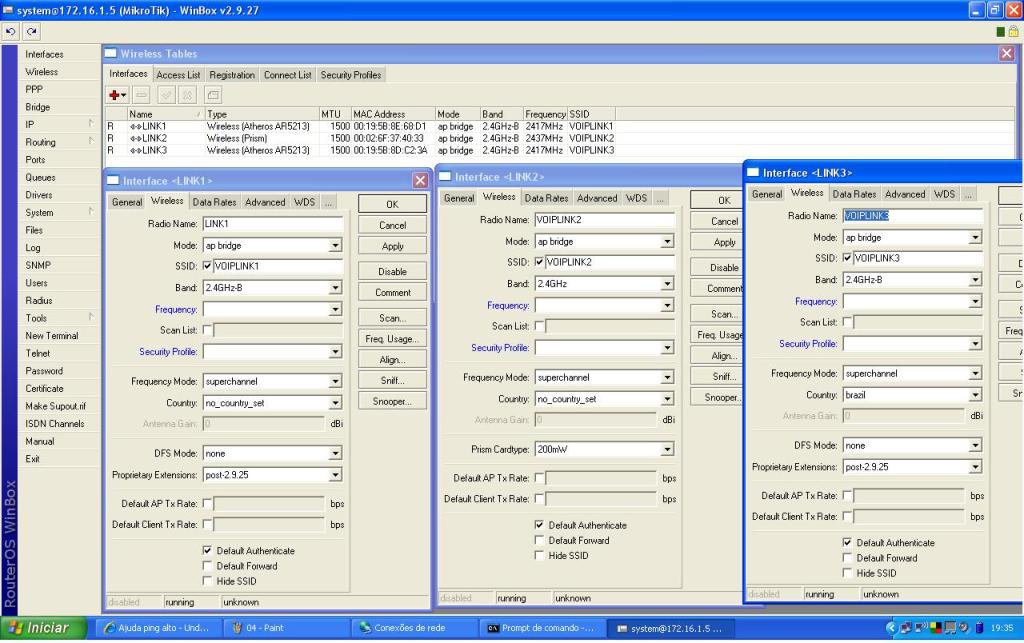Enable Hide SSID in the LINK1 window
Viewport: 1024px width, 643px height.
coord(208,581)
